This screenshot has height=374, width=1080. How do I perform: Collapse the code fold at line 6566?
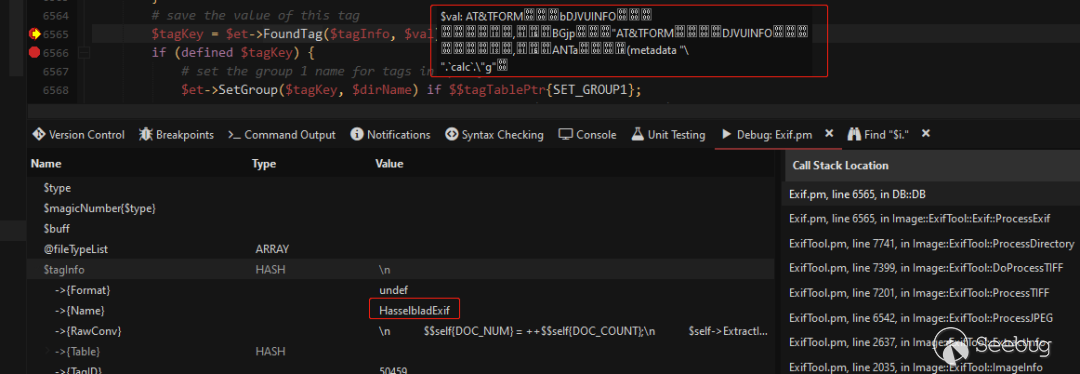pos(85,52)
